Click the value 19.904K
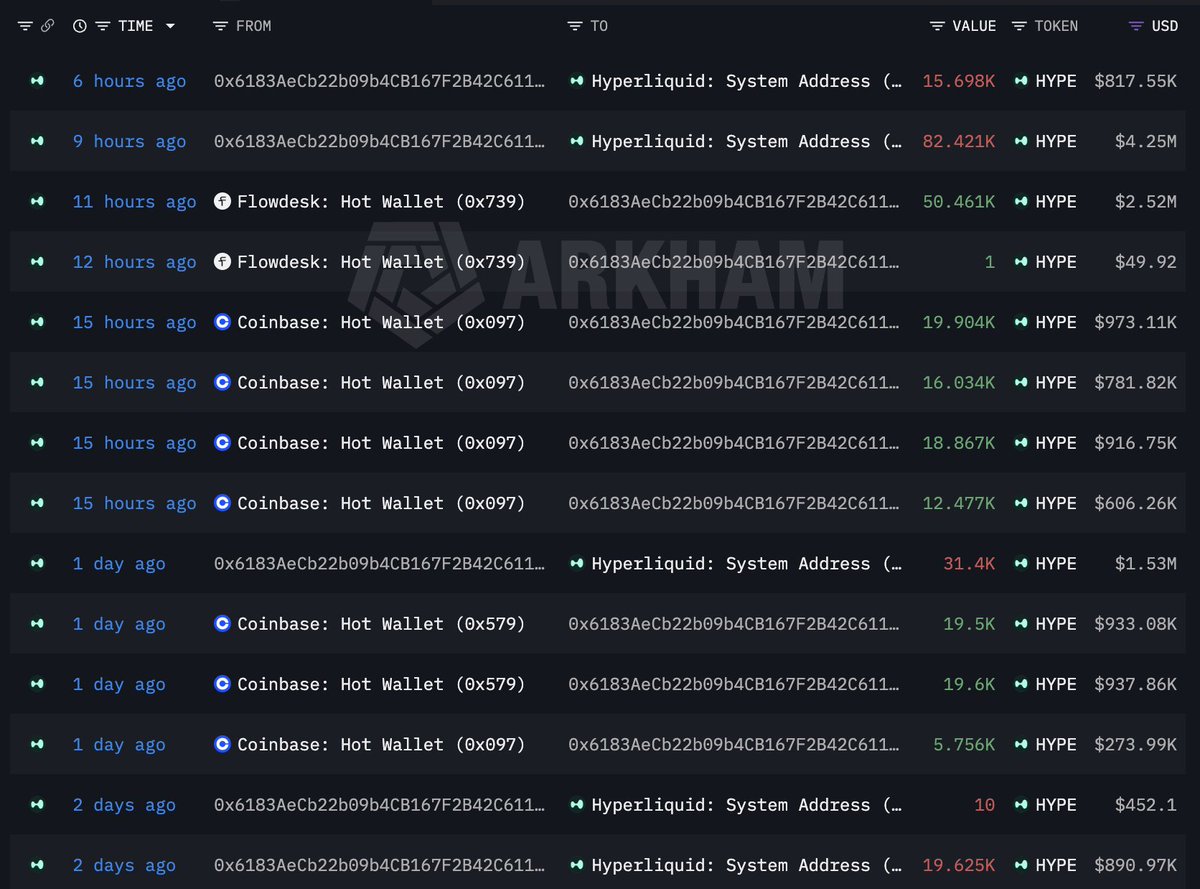This screenshot has height=889, width=1200. click(x=959, y=322)
